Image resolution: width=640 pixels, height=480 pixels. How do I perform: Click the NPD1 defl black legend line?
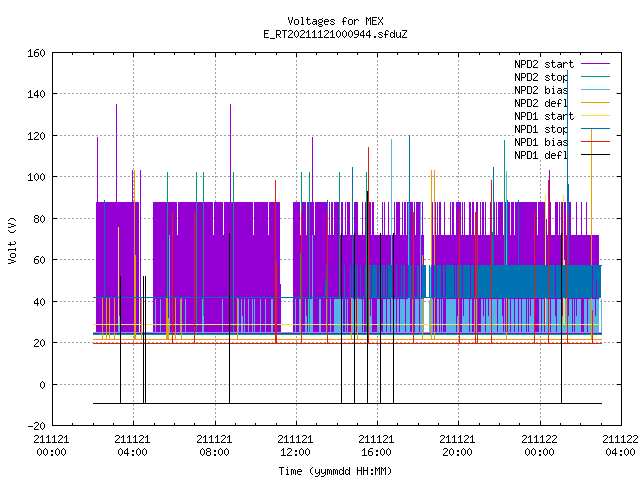click(595, 155)
